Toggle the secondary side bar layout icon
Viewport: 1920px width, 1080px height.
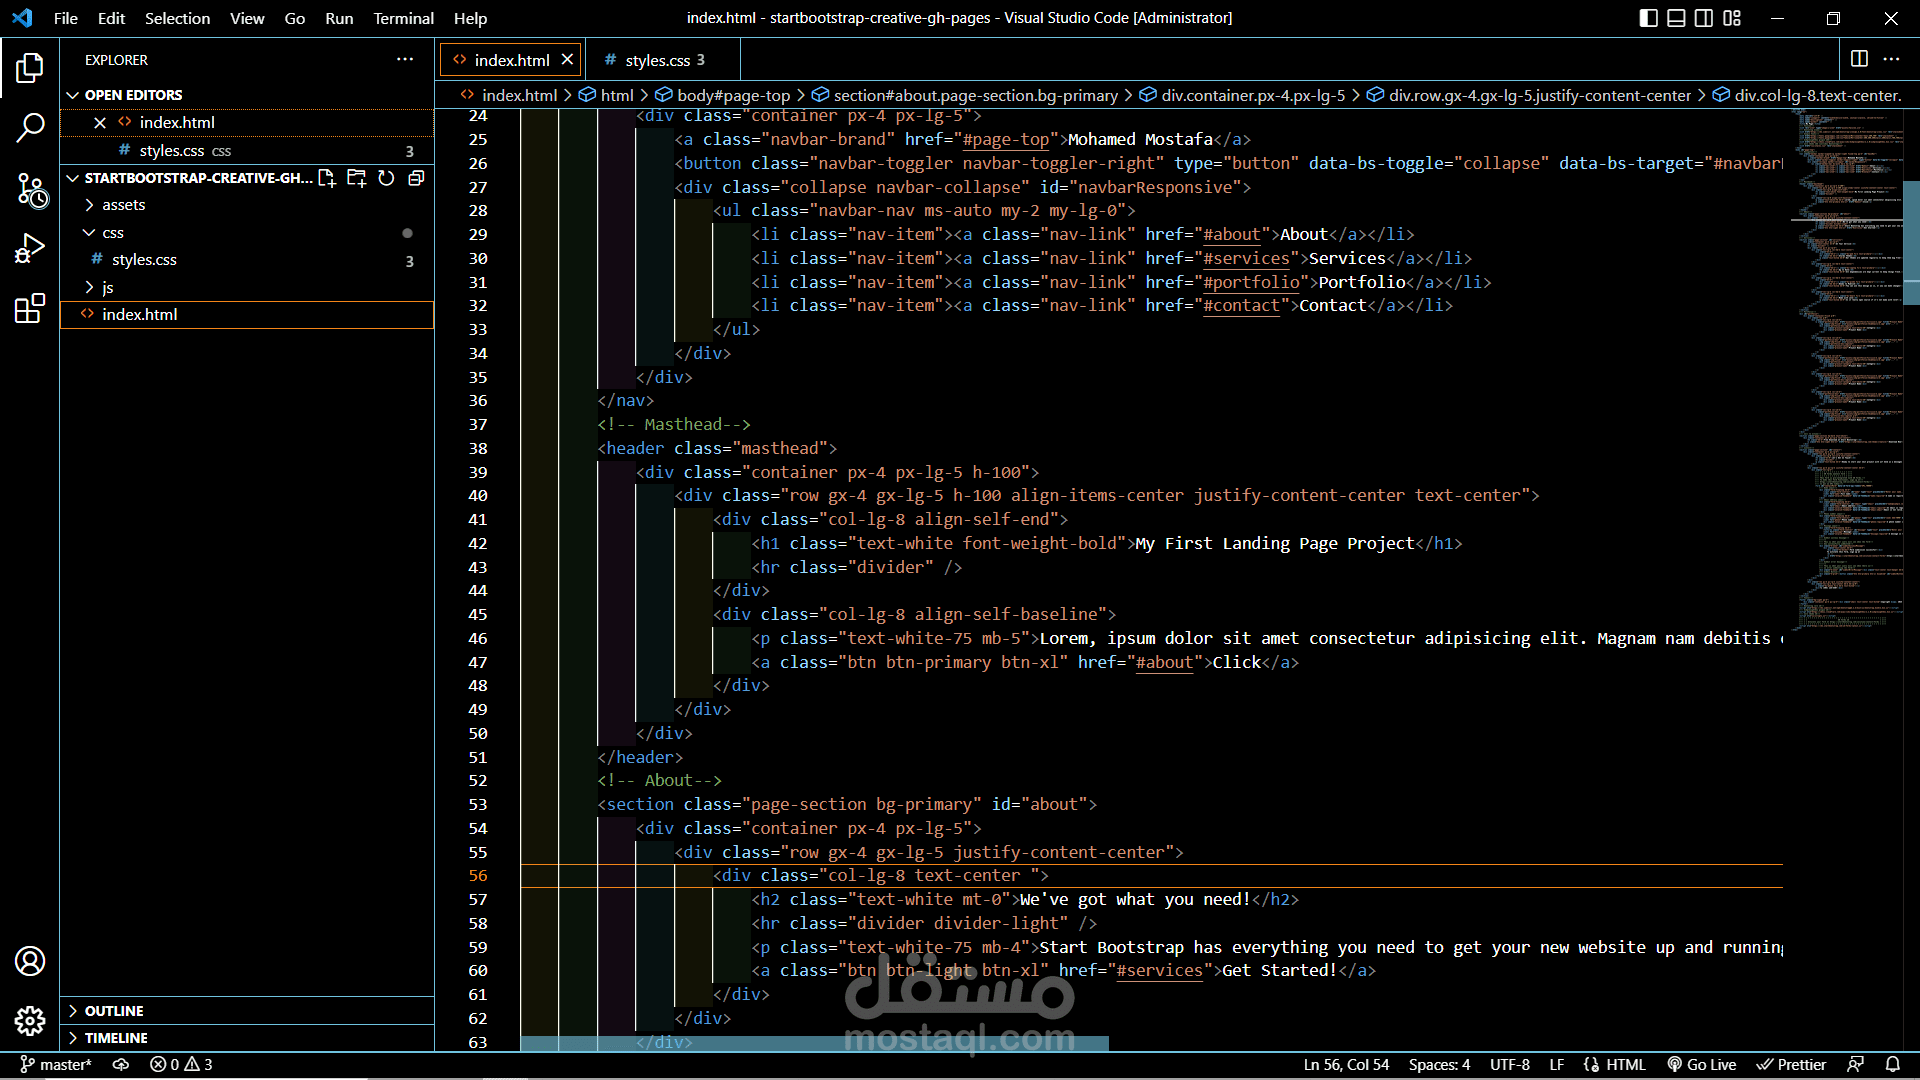(1705, 18)
